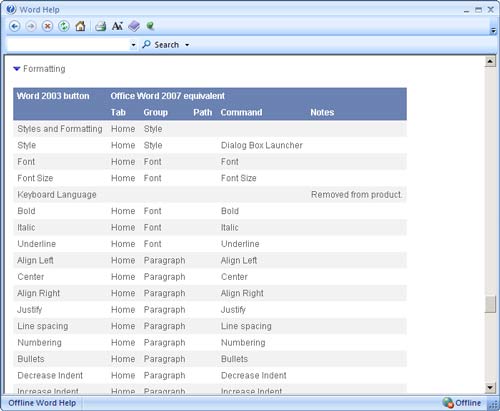Screen dimensions: 500x411
Task: Click the 'Group' column header
Action: tap(156, 112)
